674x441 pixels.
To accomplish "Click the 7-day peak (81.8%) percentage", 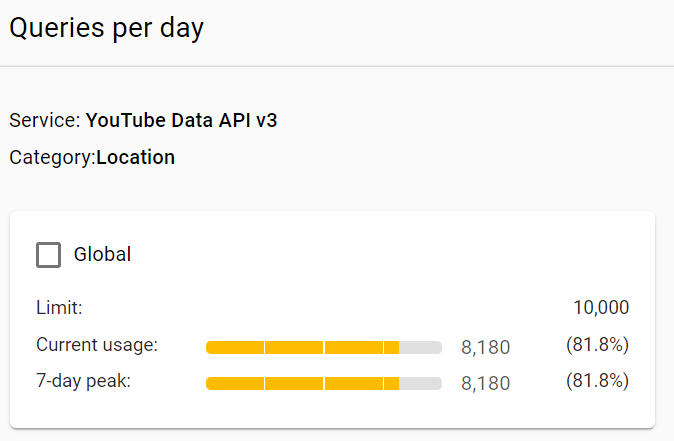I will click(597, 381).
